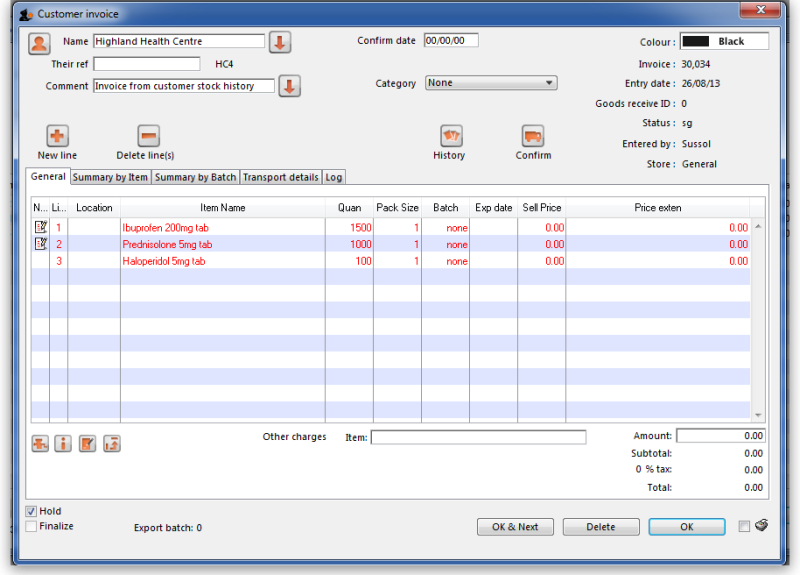The height and width of the screenshot is (575, 800).
Task: Click the printer icon beside OK
Action: click(x=761, y=526)
